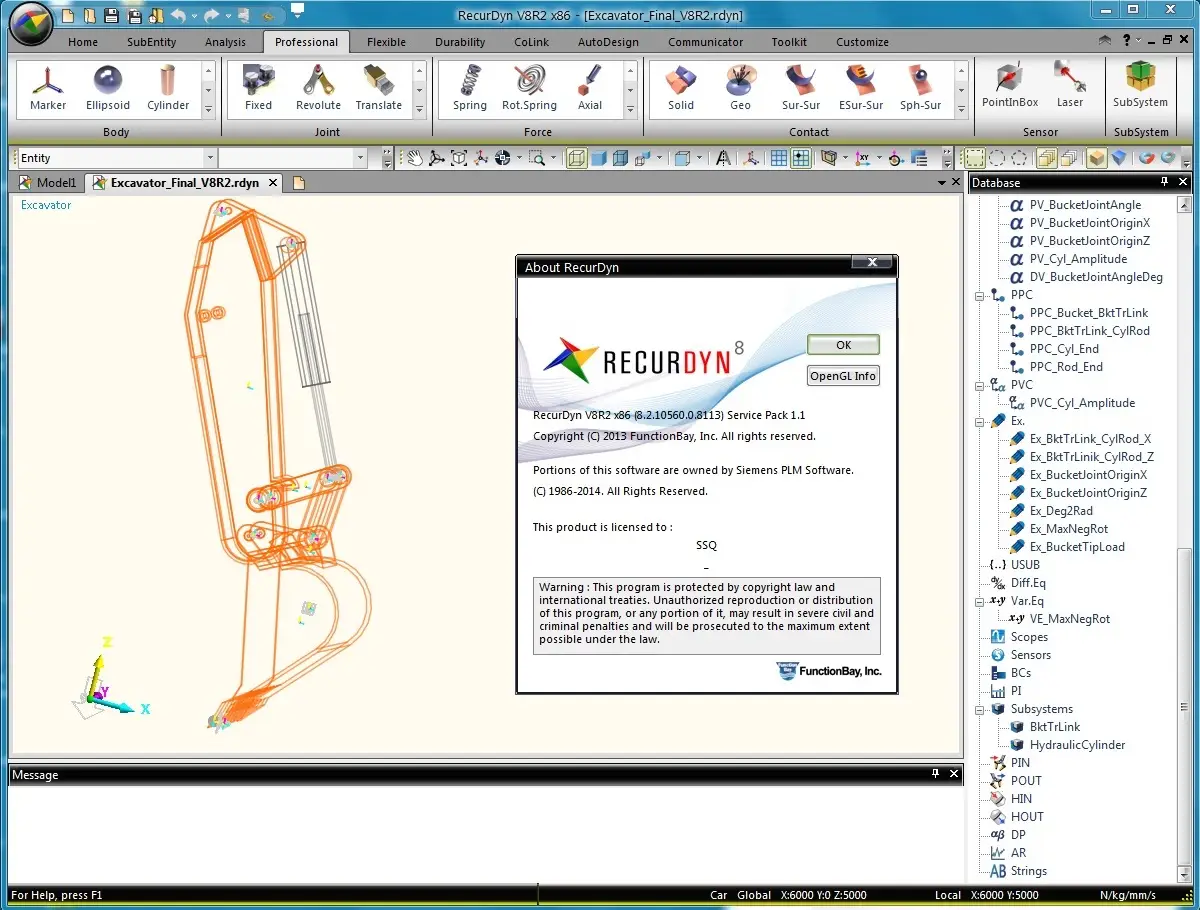Screen dimensions: 1200x910
Task: Select the Sur-Sur contact tool
Action: pyautogui.click(x=801, y=89)
